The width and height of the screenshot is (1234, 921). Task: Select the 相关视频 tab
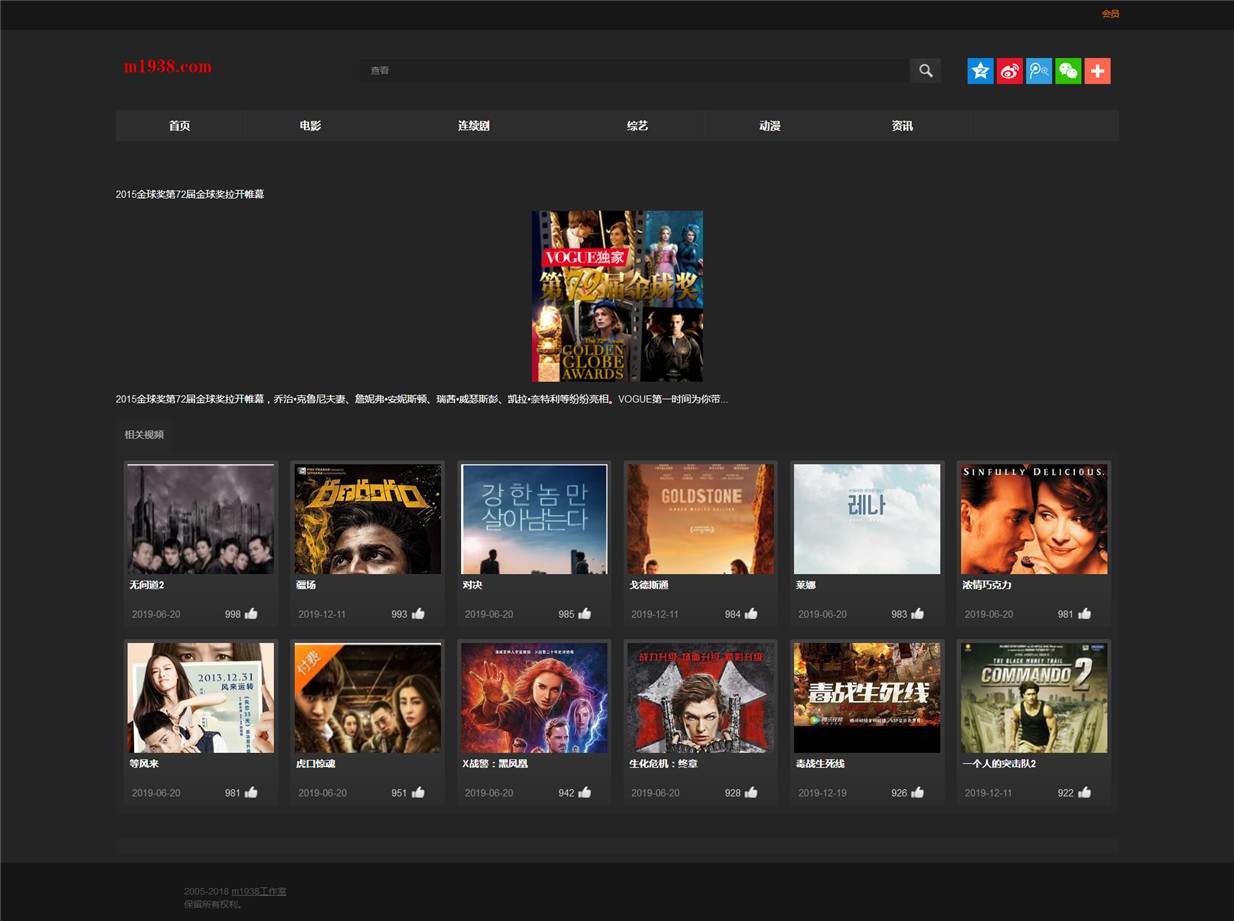point(144,435)
